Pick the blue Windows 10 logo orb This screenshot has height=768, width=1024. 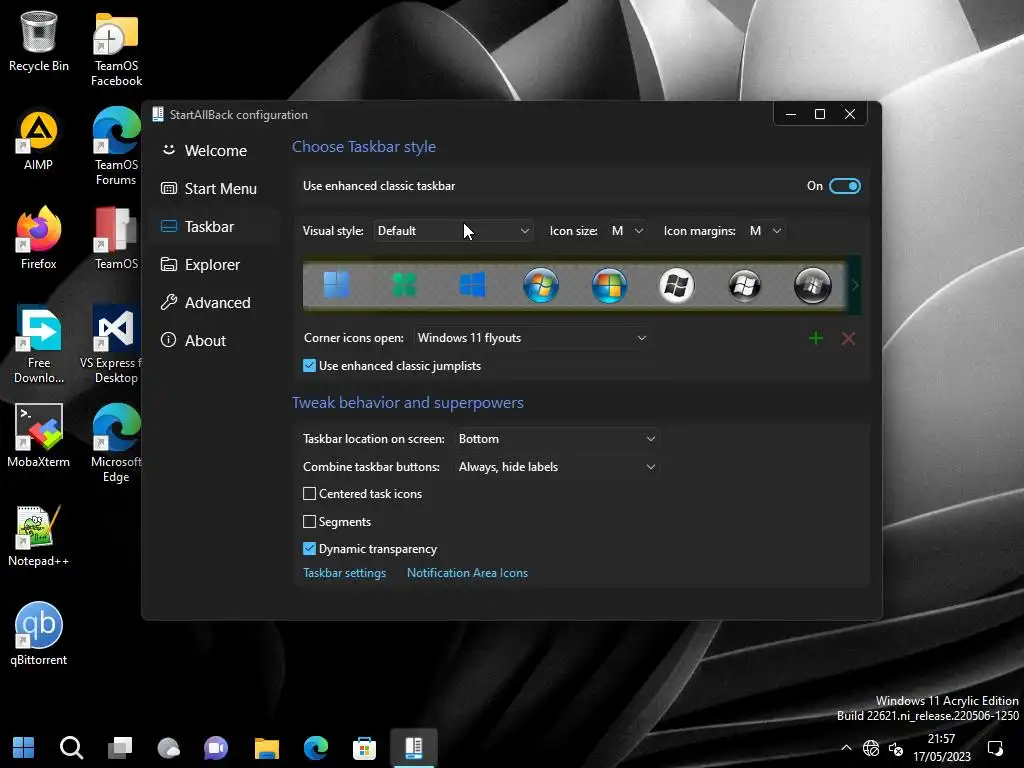point(472,285)
